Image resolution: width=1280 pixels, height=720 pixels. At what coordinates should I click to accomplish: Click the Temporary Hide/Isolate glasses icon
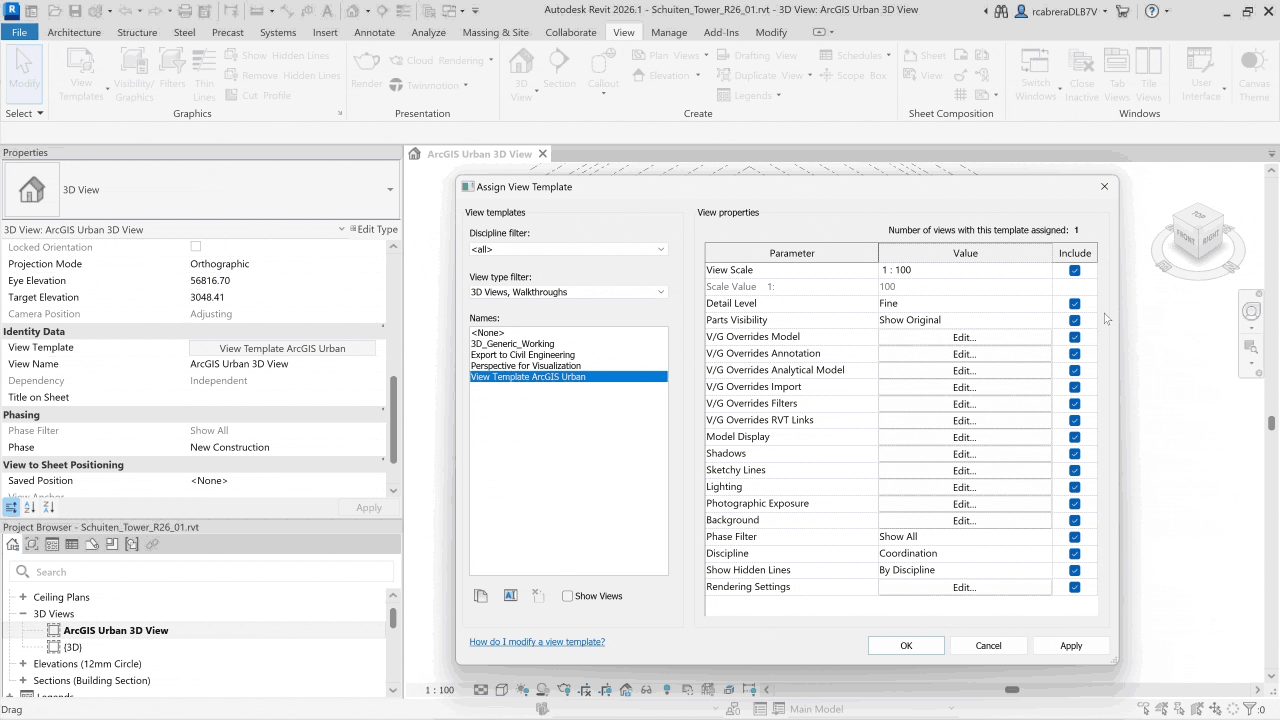click(646, 690)
